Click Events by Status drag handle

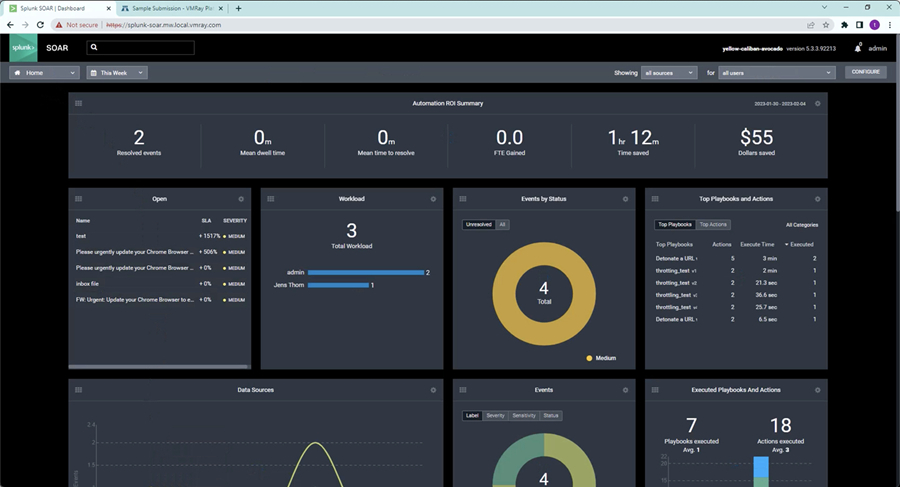(x=463, y=199)
